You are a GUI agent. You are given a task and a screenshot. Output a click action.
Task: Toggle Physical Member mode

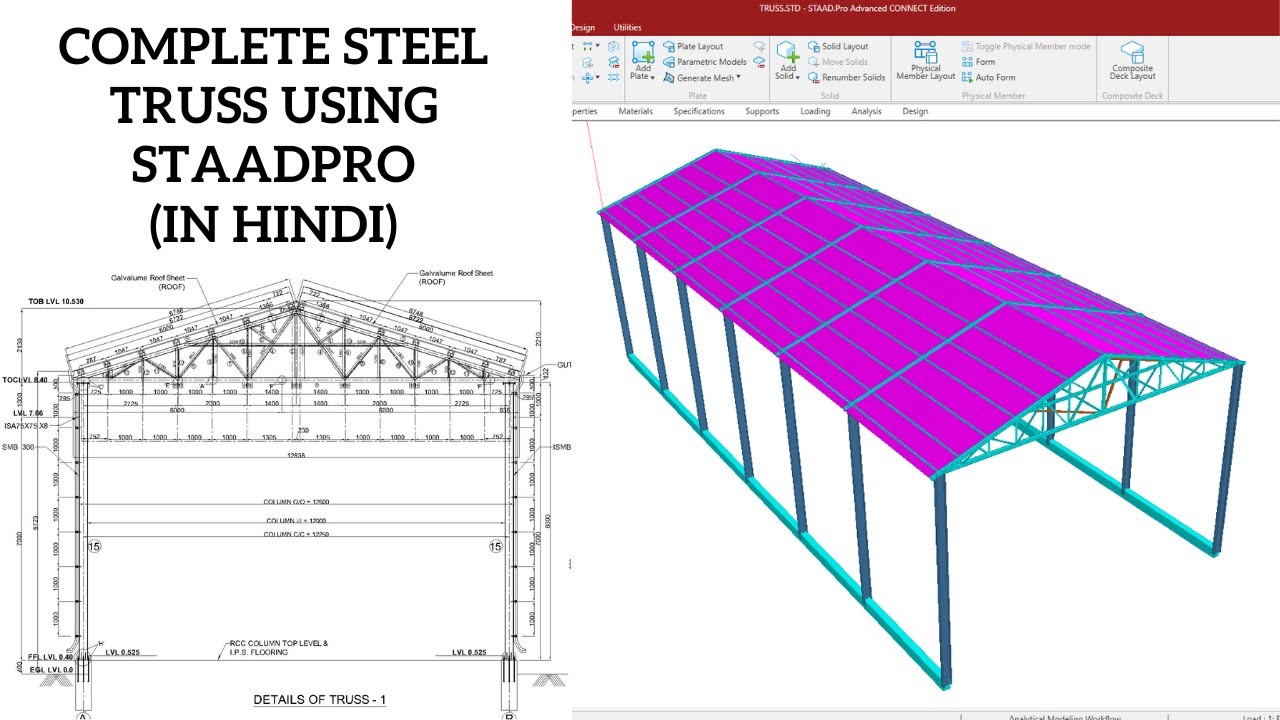pos(1026,47)
